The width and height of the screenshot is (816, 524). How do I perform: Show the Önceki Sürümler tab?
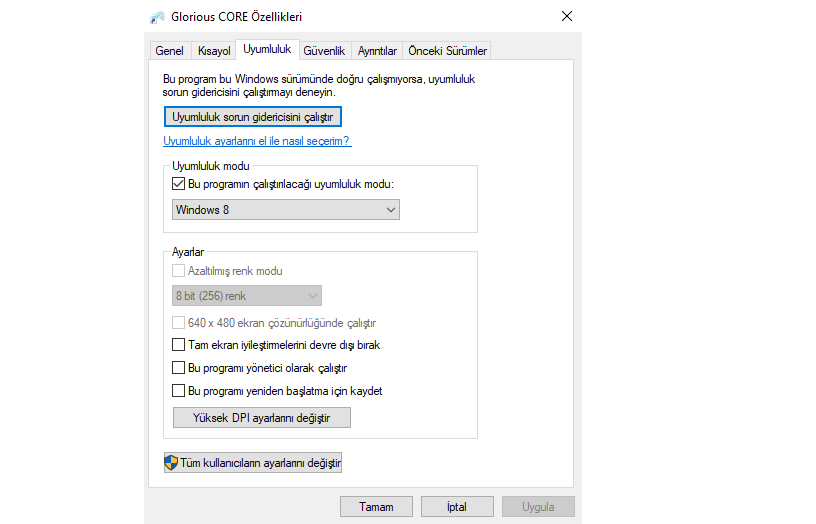(x=447, y=51)
